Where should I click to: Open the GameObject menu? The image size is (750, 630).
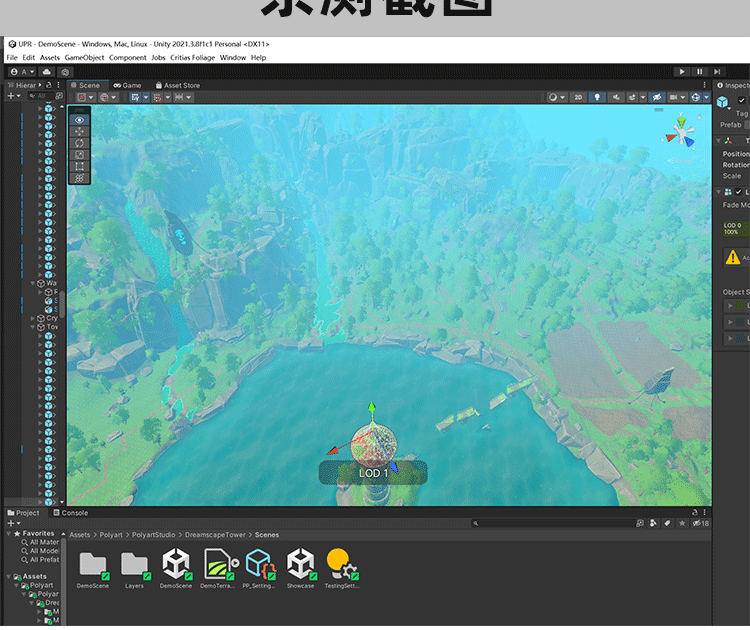click(84, 57)
